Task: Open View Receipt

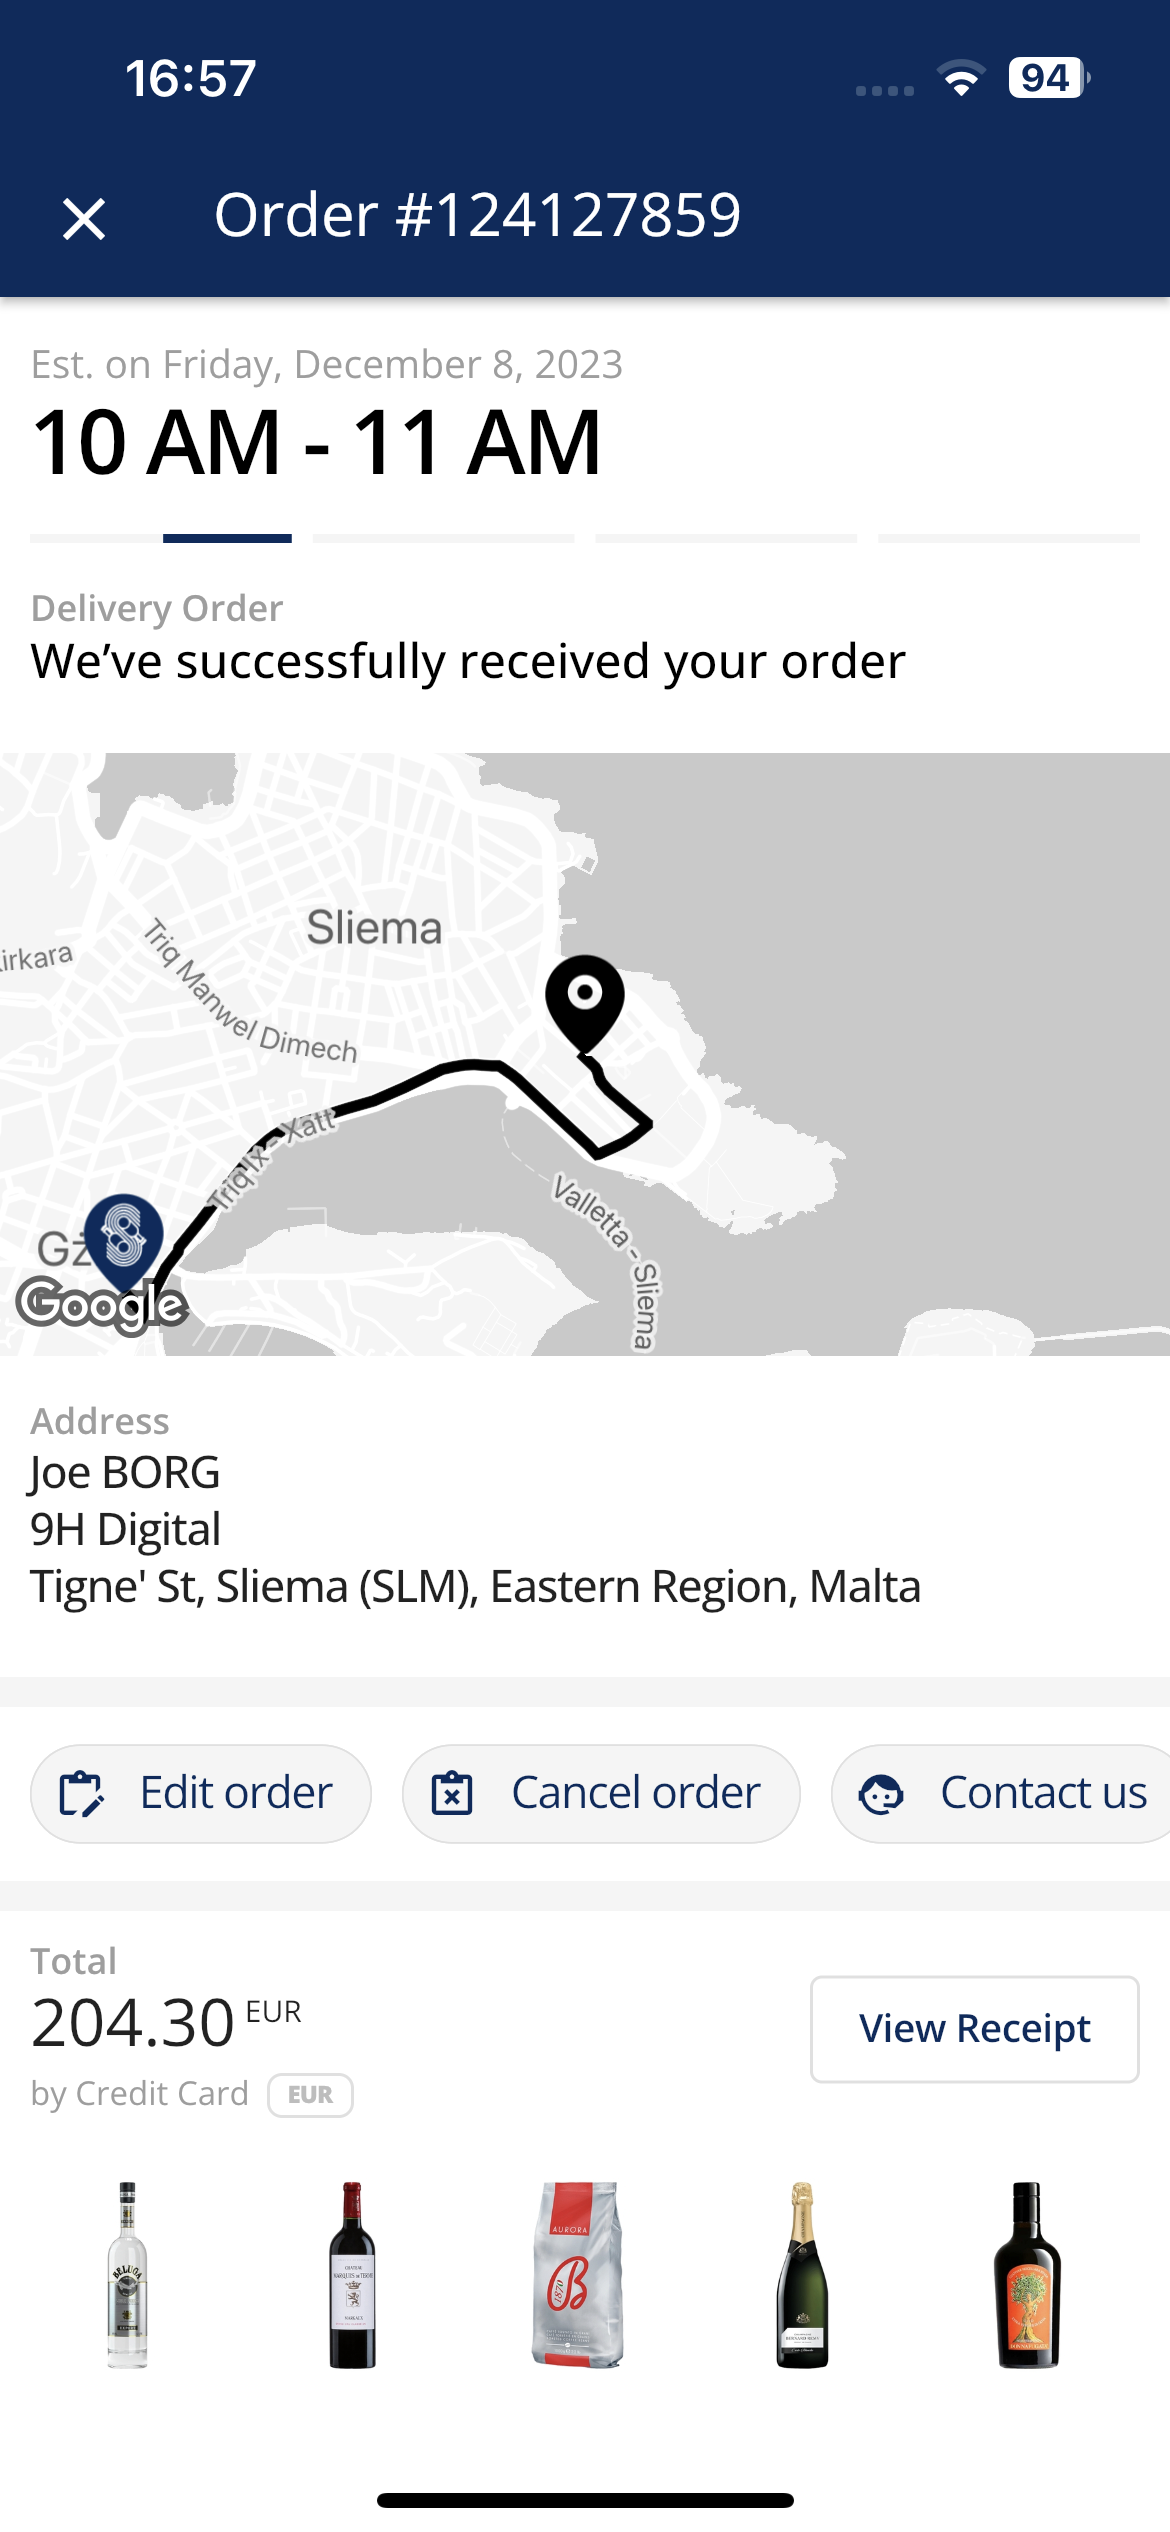Action: point(974,2029)
